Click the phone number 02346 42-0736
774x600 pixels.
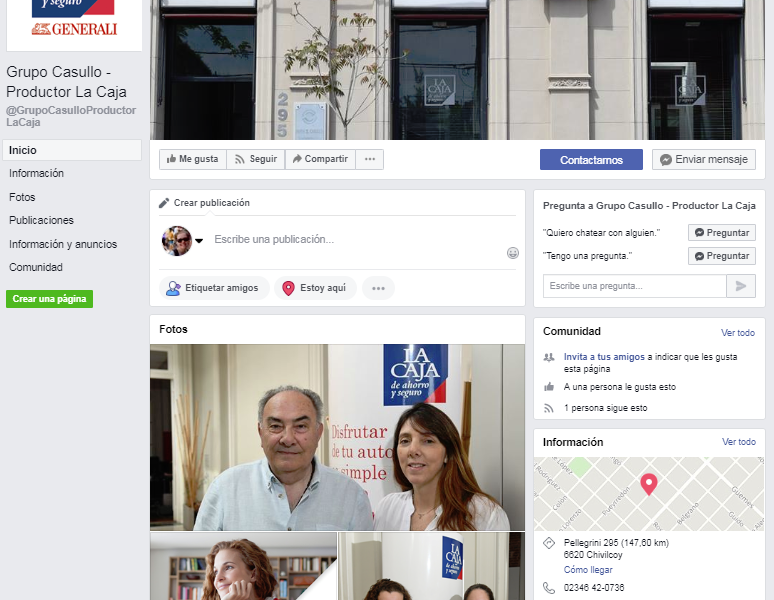tap(594, 588)
